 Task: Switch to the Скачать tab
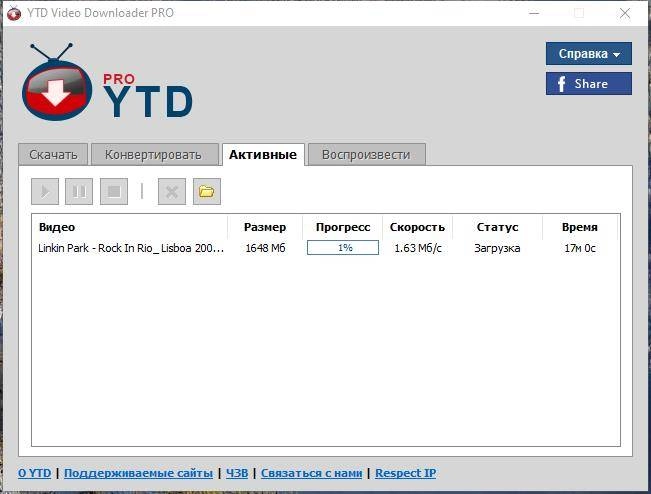click(x=53, y=154)
